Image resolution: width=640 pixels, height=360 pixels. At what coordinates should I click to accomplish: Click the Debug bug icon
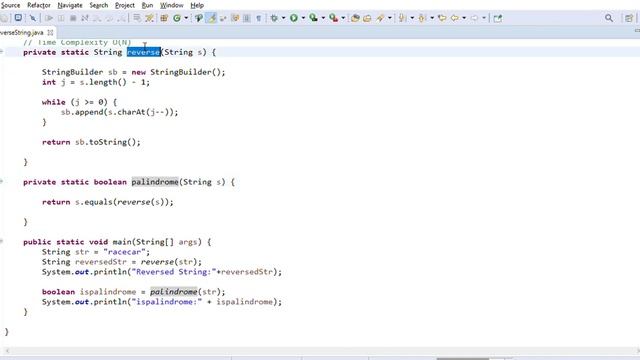tap(274, 18)
